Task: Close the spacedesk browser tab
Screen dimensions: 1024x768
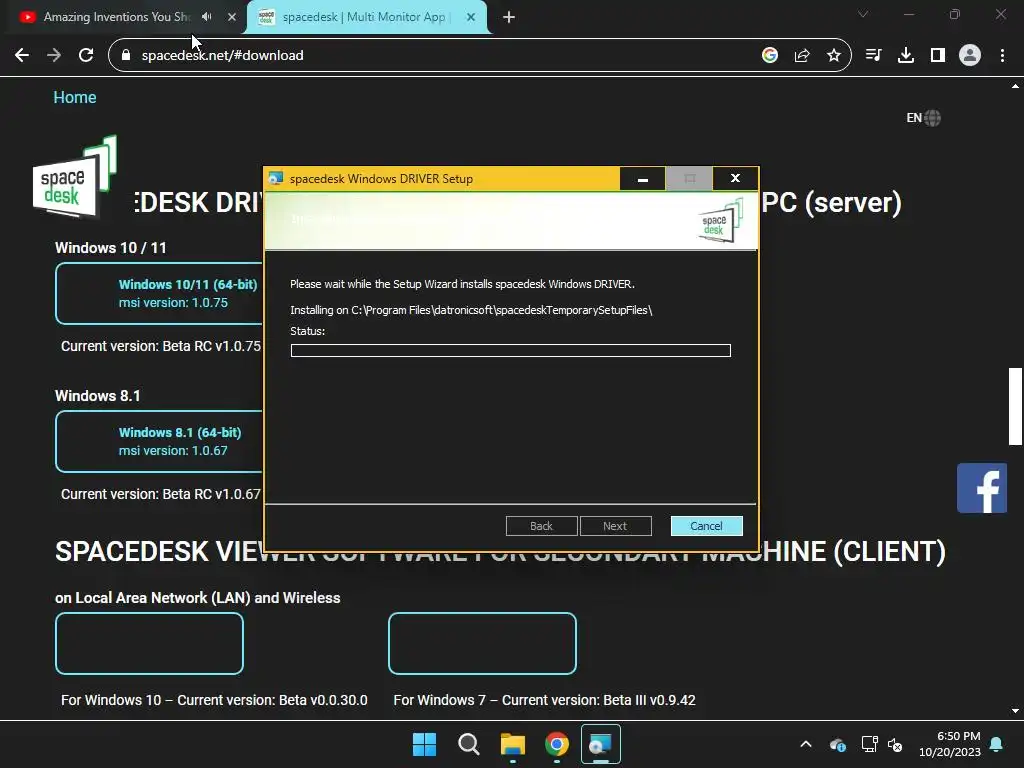Action: [x=471, y=17]
